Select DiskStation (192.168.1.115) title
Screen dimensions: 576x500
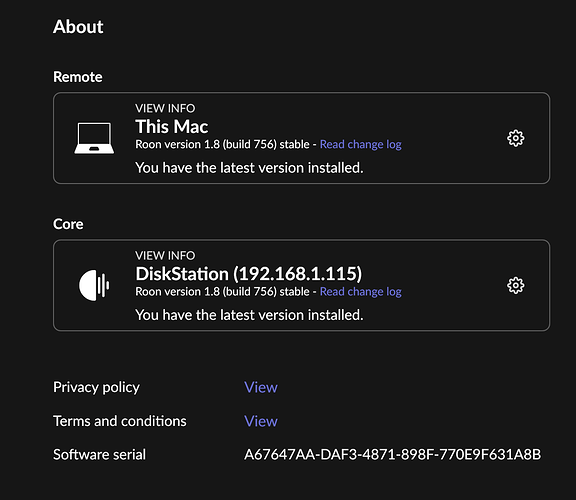pyautogui.click(x=249, y=274)
